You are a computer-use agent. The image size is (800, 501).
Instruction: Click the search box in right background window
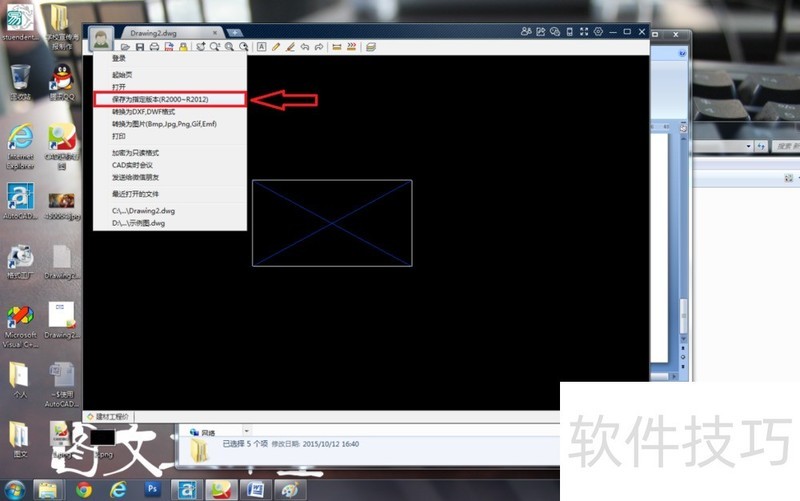tap(785, 146)
